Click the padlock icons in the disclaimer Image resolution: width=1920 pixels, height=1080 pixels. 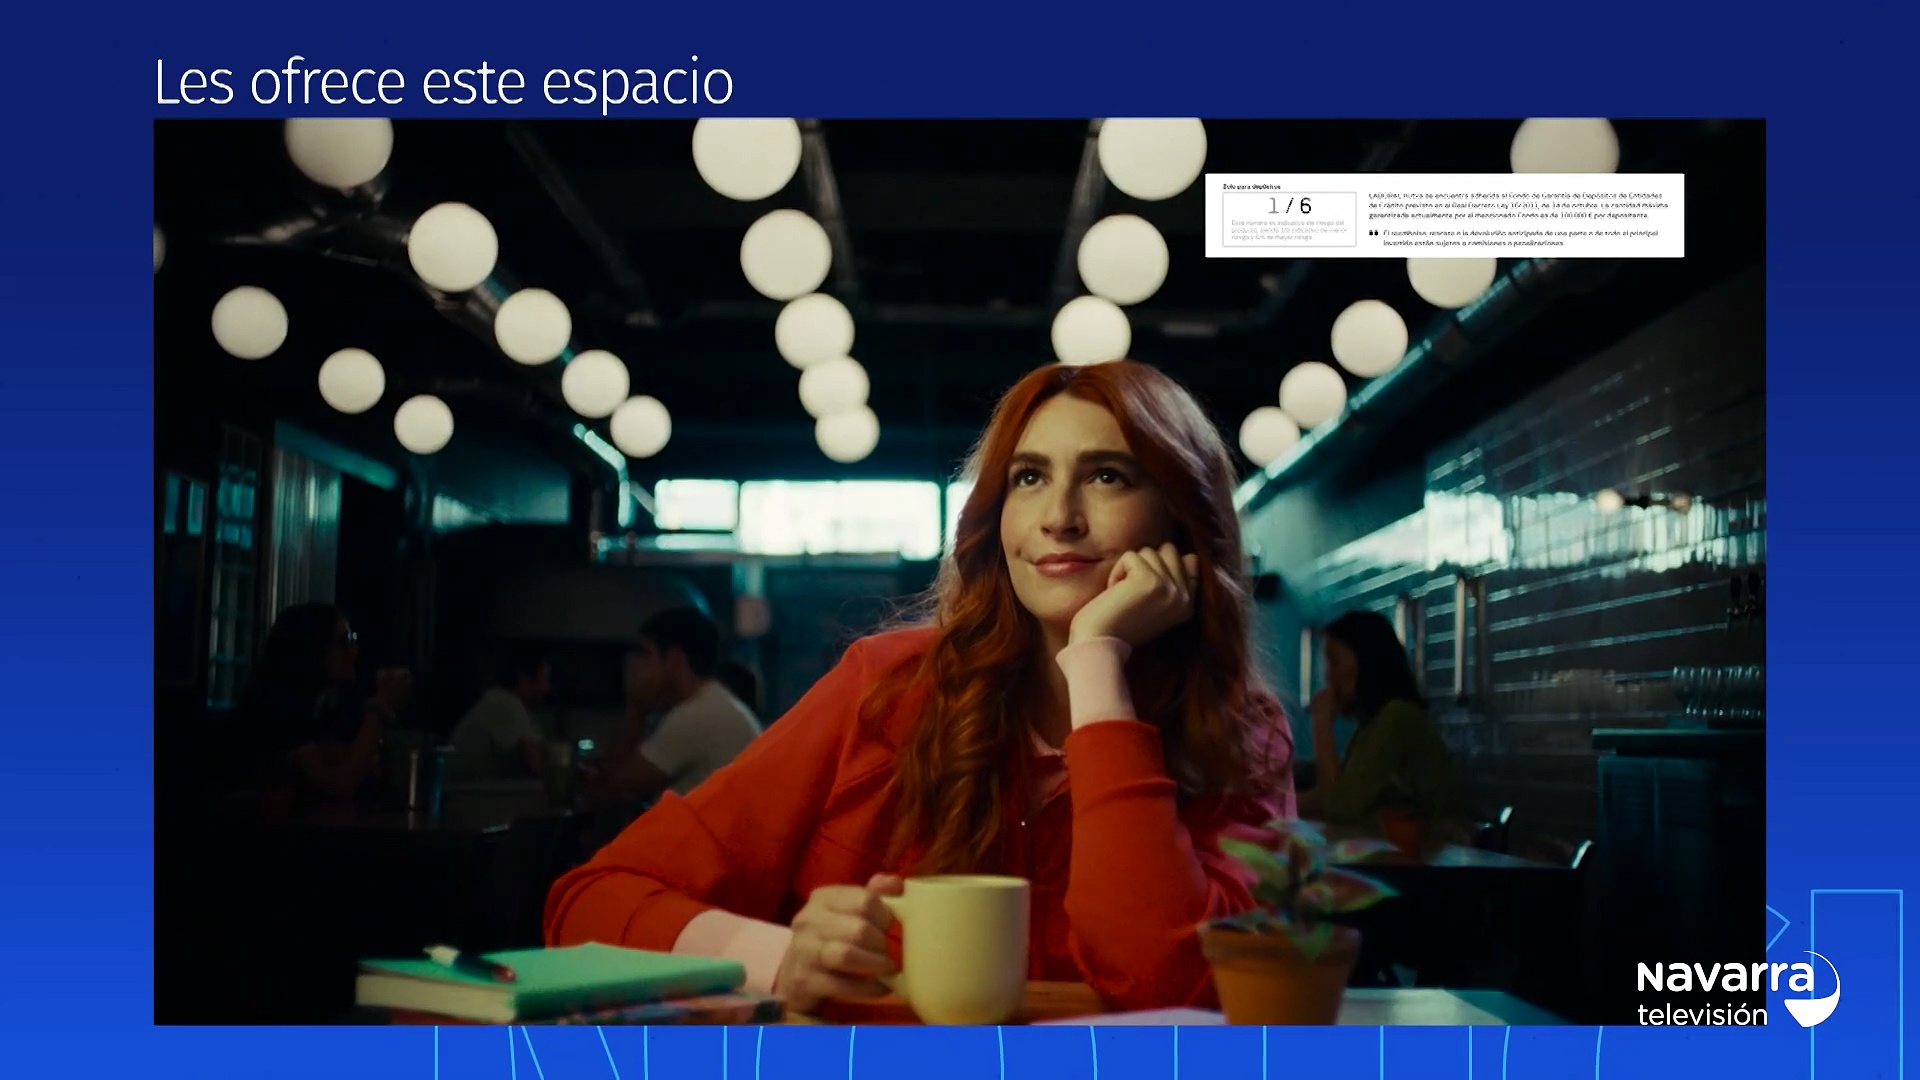tap(1374, 233)
